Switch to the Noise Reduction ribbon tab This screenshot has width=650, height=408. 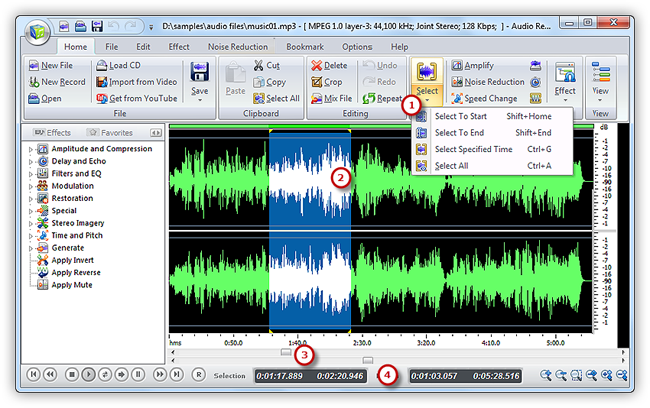(x=238, y=47)
